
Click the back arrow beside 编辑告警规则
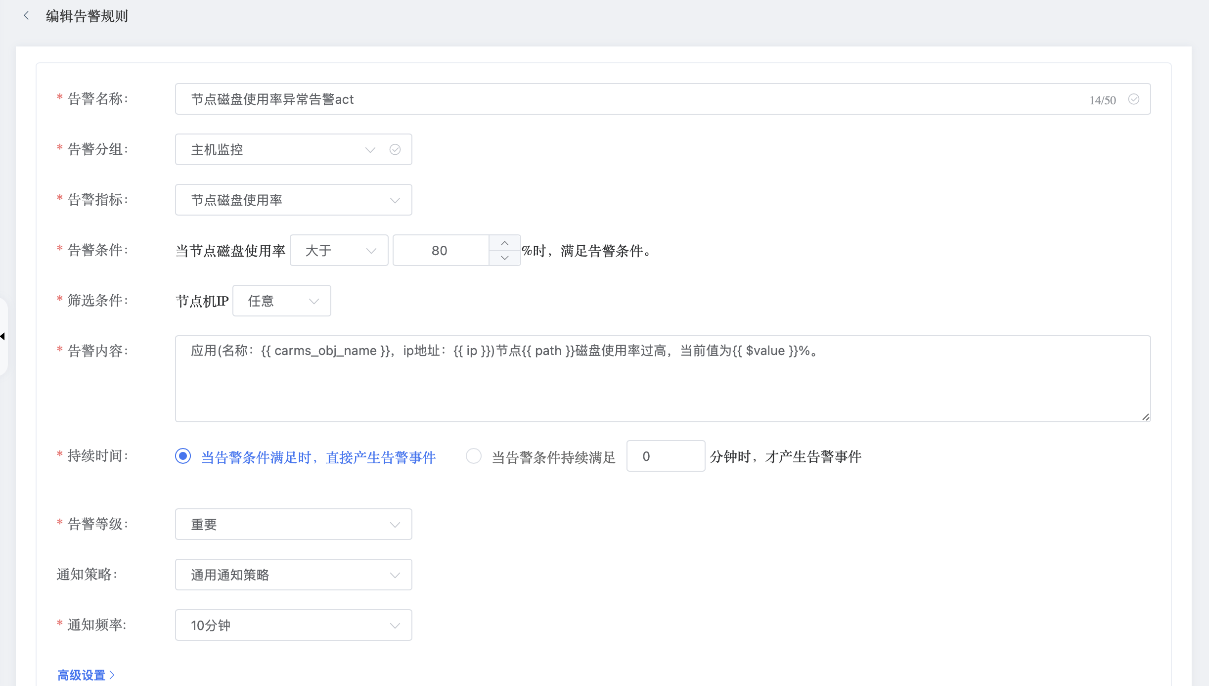point(26,16)
